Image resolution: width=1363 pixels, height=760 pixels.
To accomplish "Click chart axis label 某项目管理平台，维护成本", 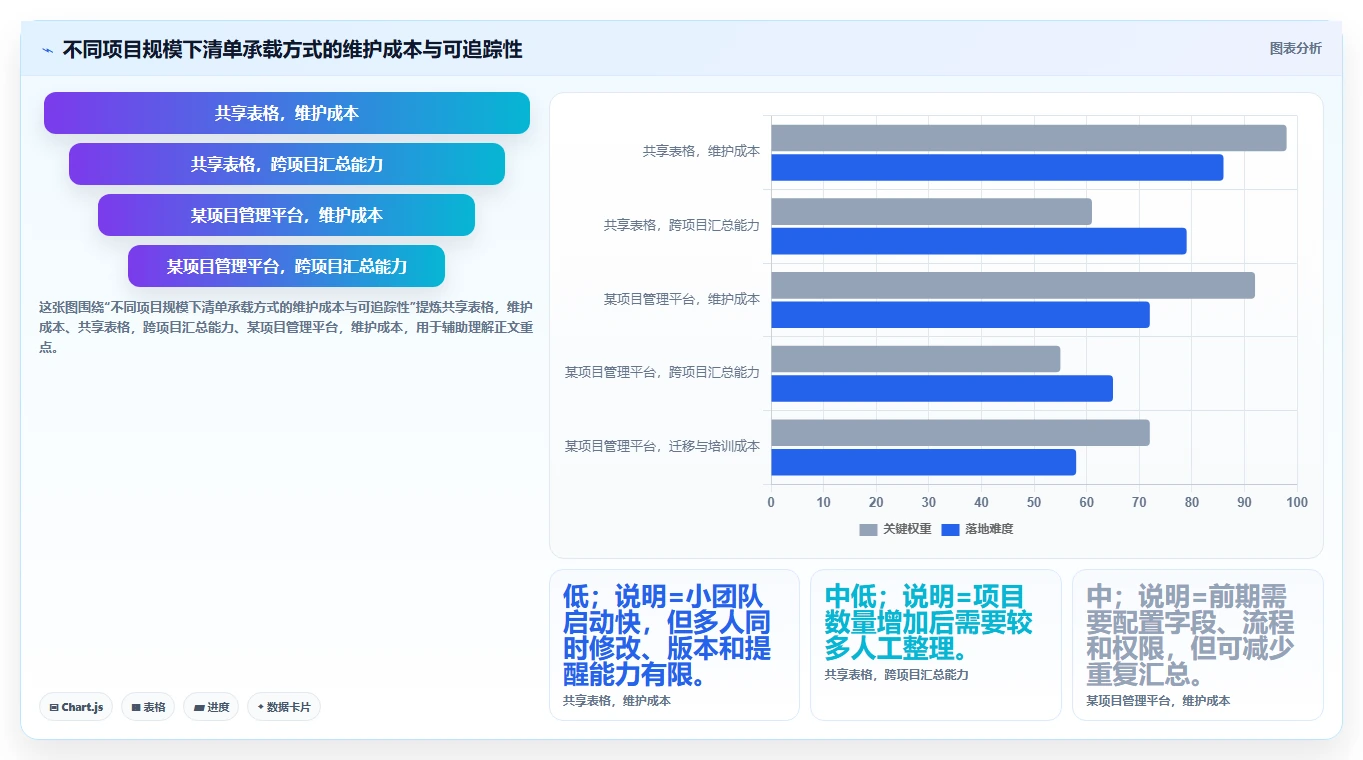I will (x=681, y=299).
